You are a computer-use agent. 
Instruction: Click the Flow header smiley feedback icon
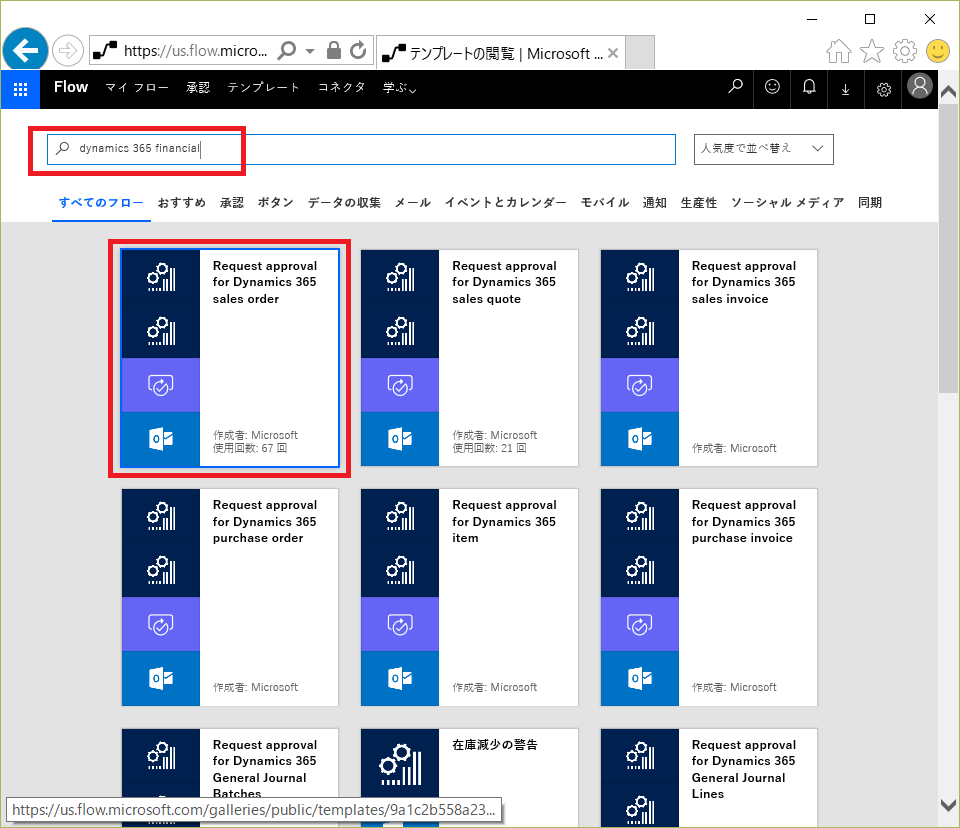pyautogui.click(x=772, y=87)
